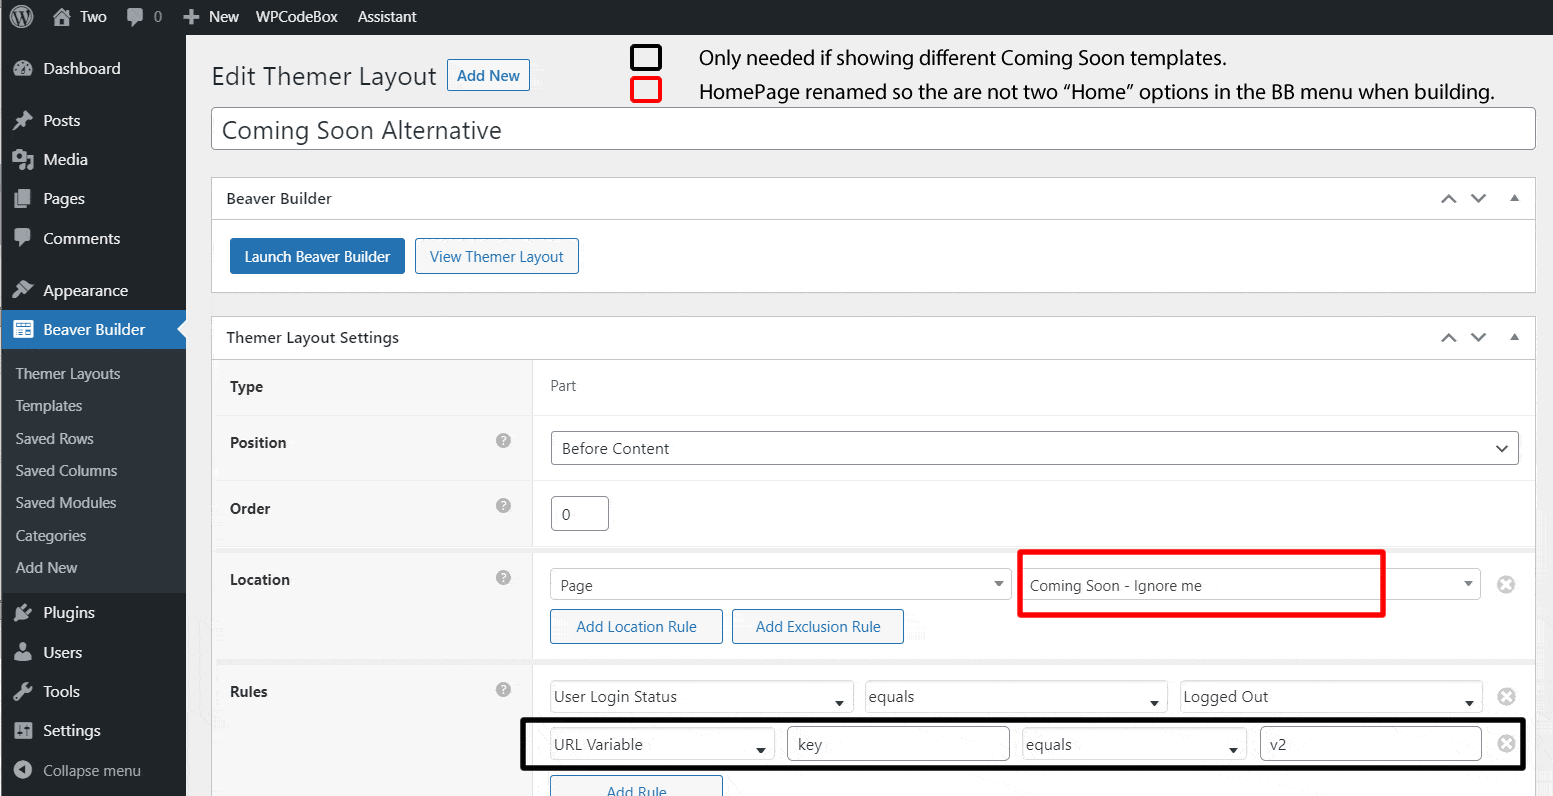1553x796 pixels.
Task: Click Add Location Rule
Action: 636,626
